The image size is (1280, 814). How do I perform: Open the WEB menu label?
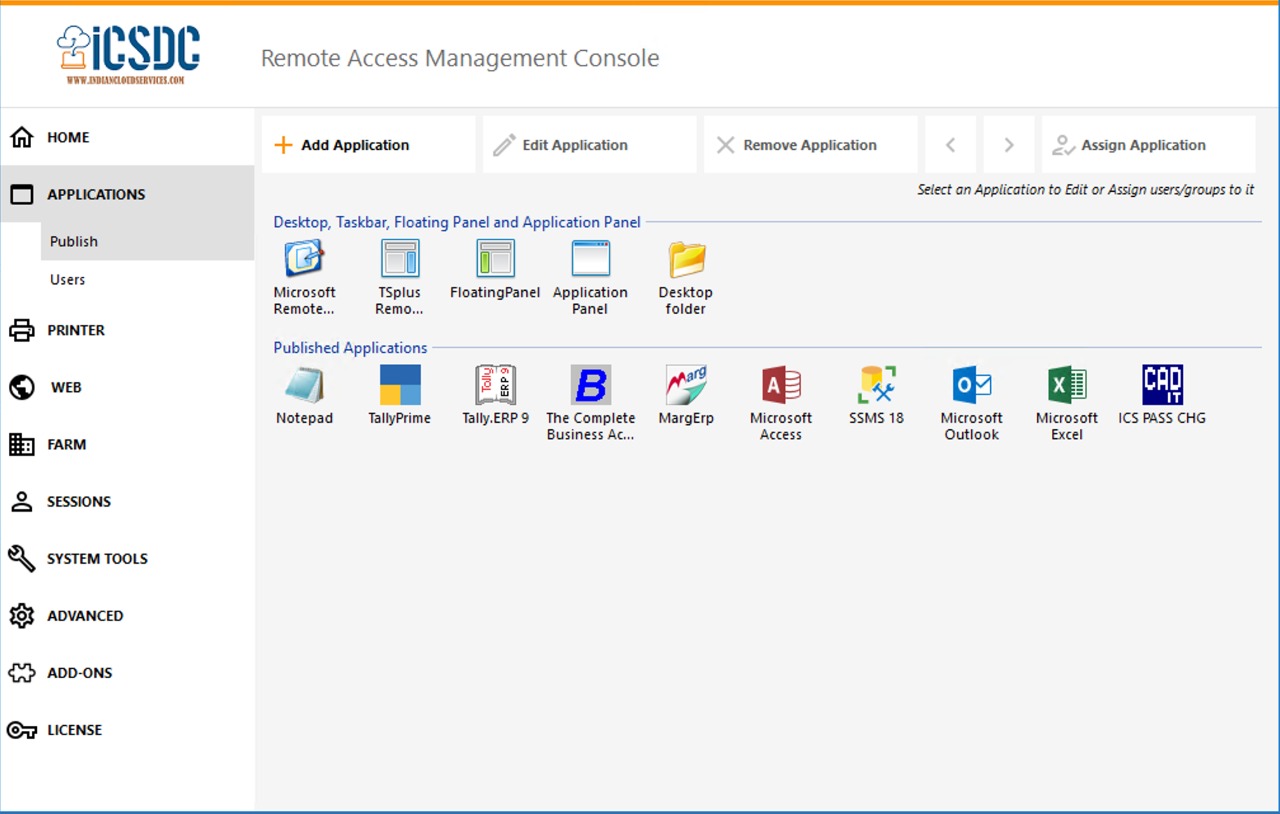[66, 387]
